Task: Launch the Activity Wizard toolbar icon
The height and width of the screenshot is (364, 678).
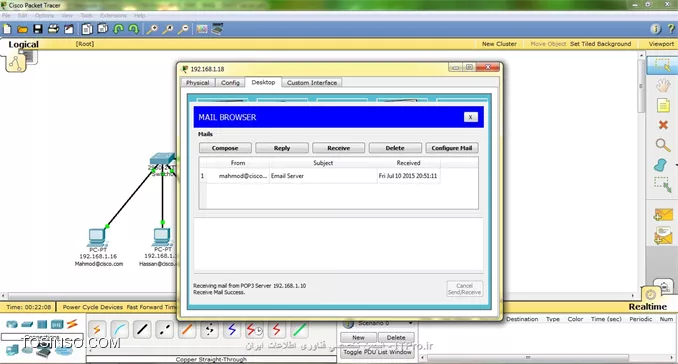Action: 69,29
